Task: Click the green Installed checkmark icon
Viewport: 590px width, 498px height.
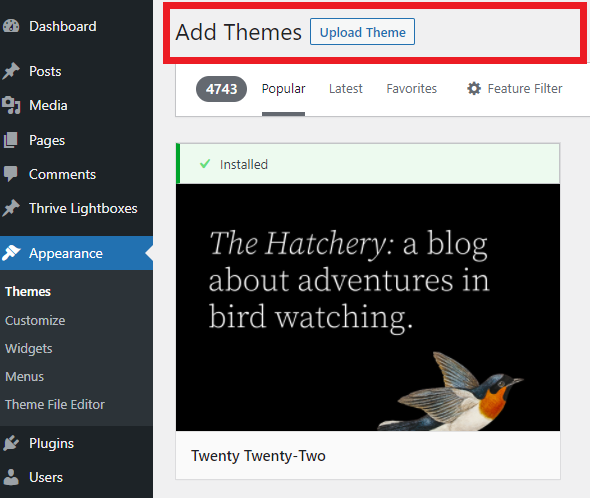Action: coord(205,164)
